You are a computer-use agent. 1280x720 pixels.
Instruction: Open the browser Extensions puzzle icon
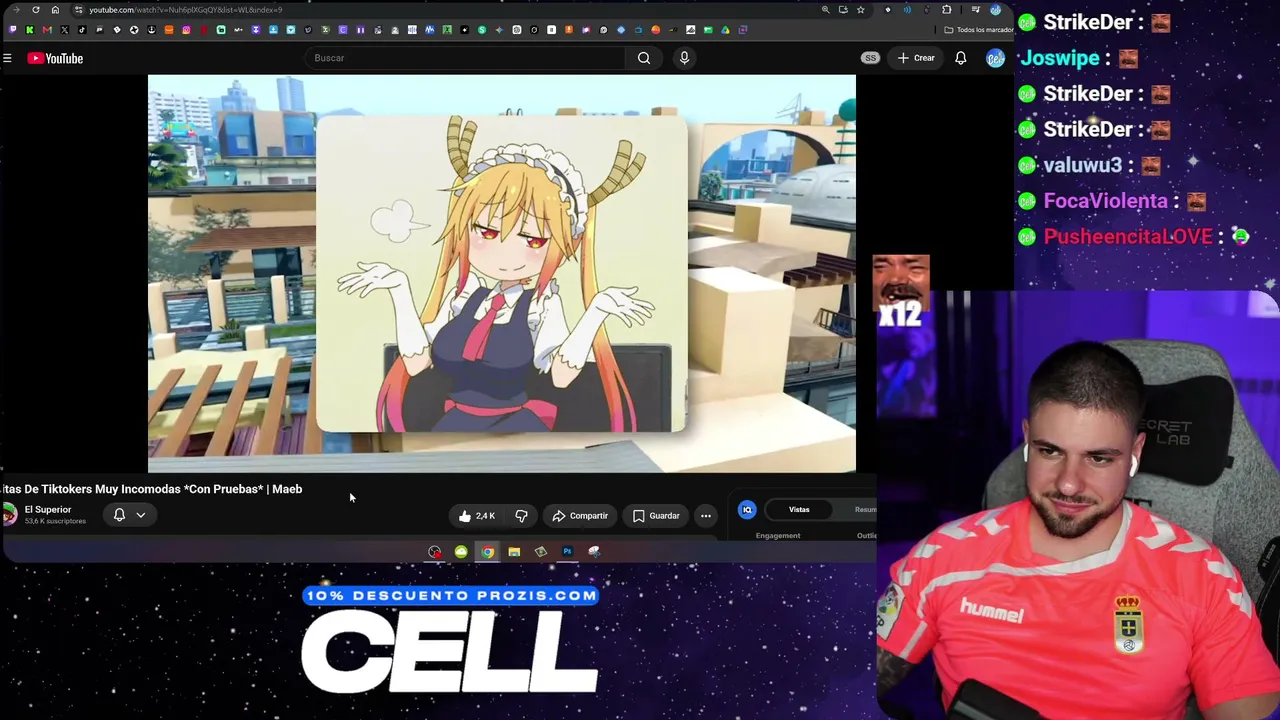(x=946, y=10)
